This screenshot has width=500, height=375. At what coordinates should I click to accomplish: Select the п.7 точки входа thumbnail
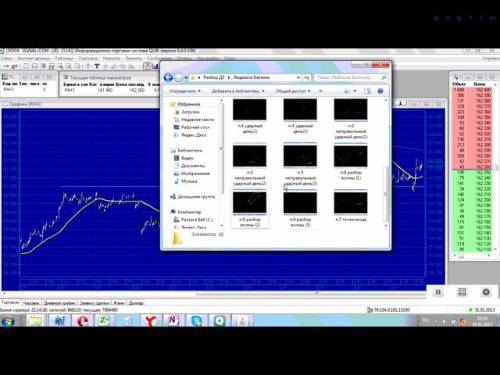[351, 207]
